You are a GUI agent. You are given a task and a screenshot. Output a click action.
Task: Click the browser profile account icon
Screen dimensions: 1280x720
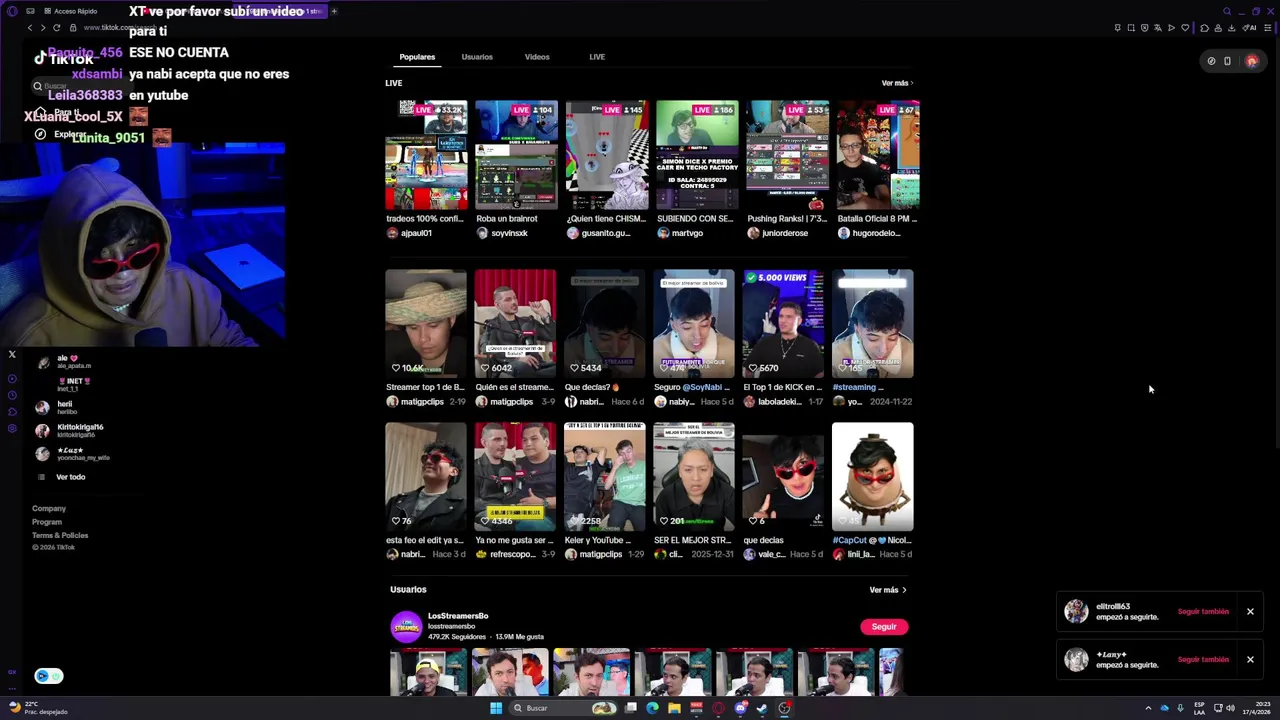point(1218,28)
